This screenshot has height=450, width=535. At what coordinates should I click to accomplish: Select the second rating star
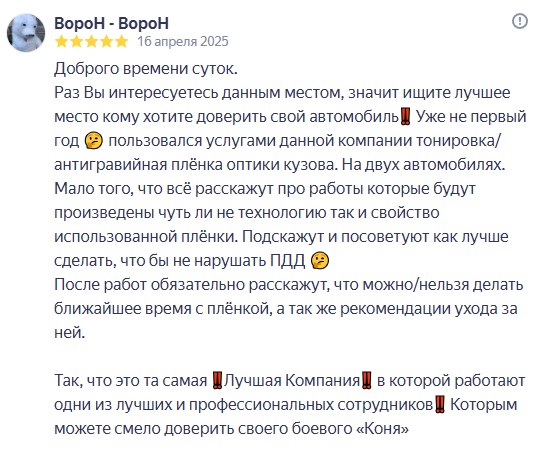click(76, 42)
